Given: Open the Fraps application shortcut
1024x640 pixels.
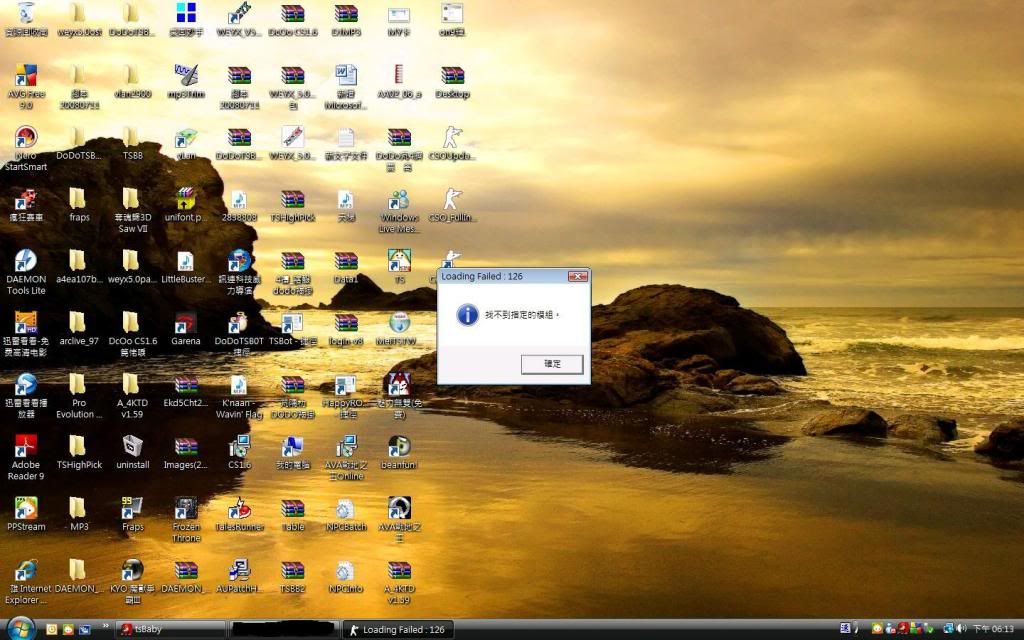Looking at the screenshot, I should coord(132,508).
